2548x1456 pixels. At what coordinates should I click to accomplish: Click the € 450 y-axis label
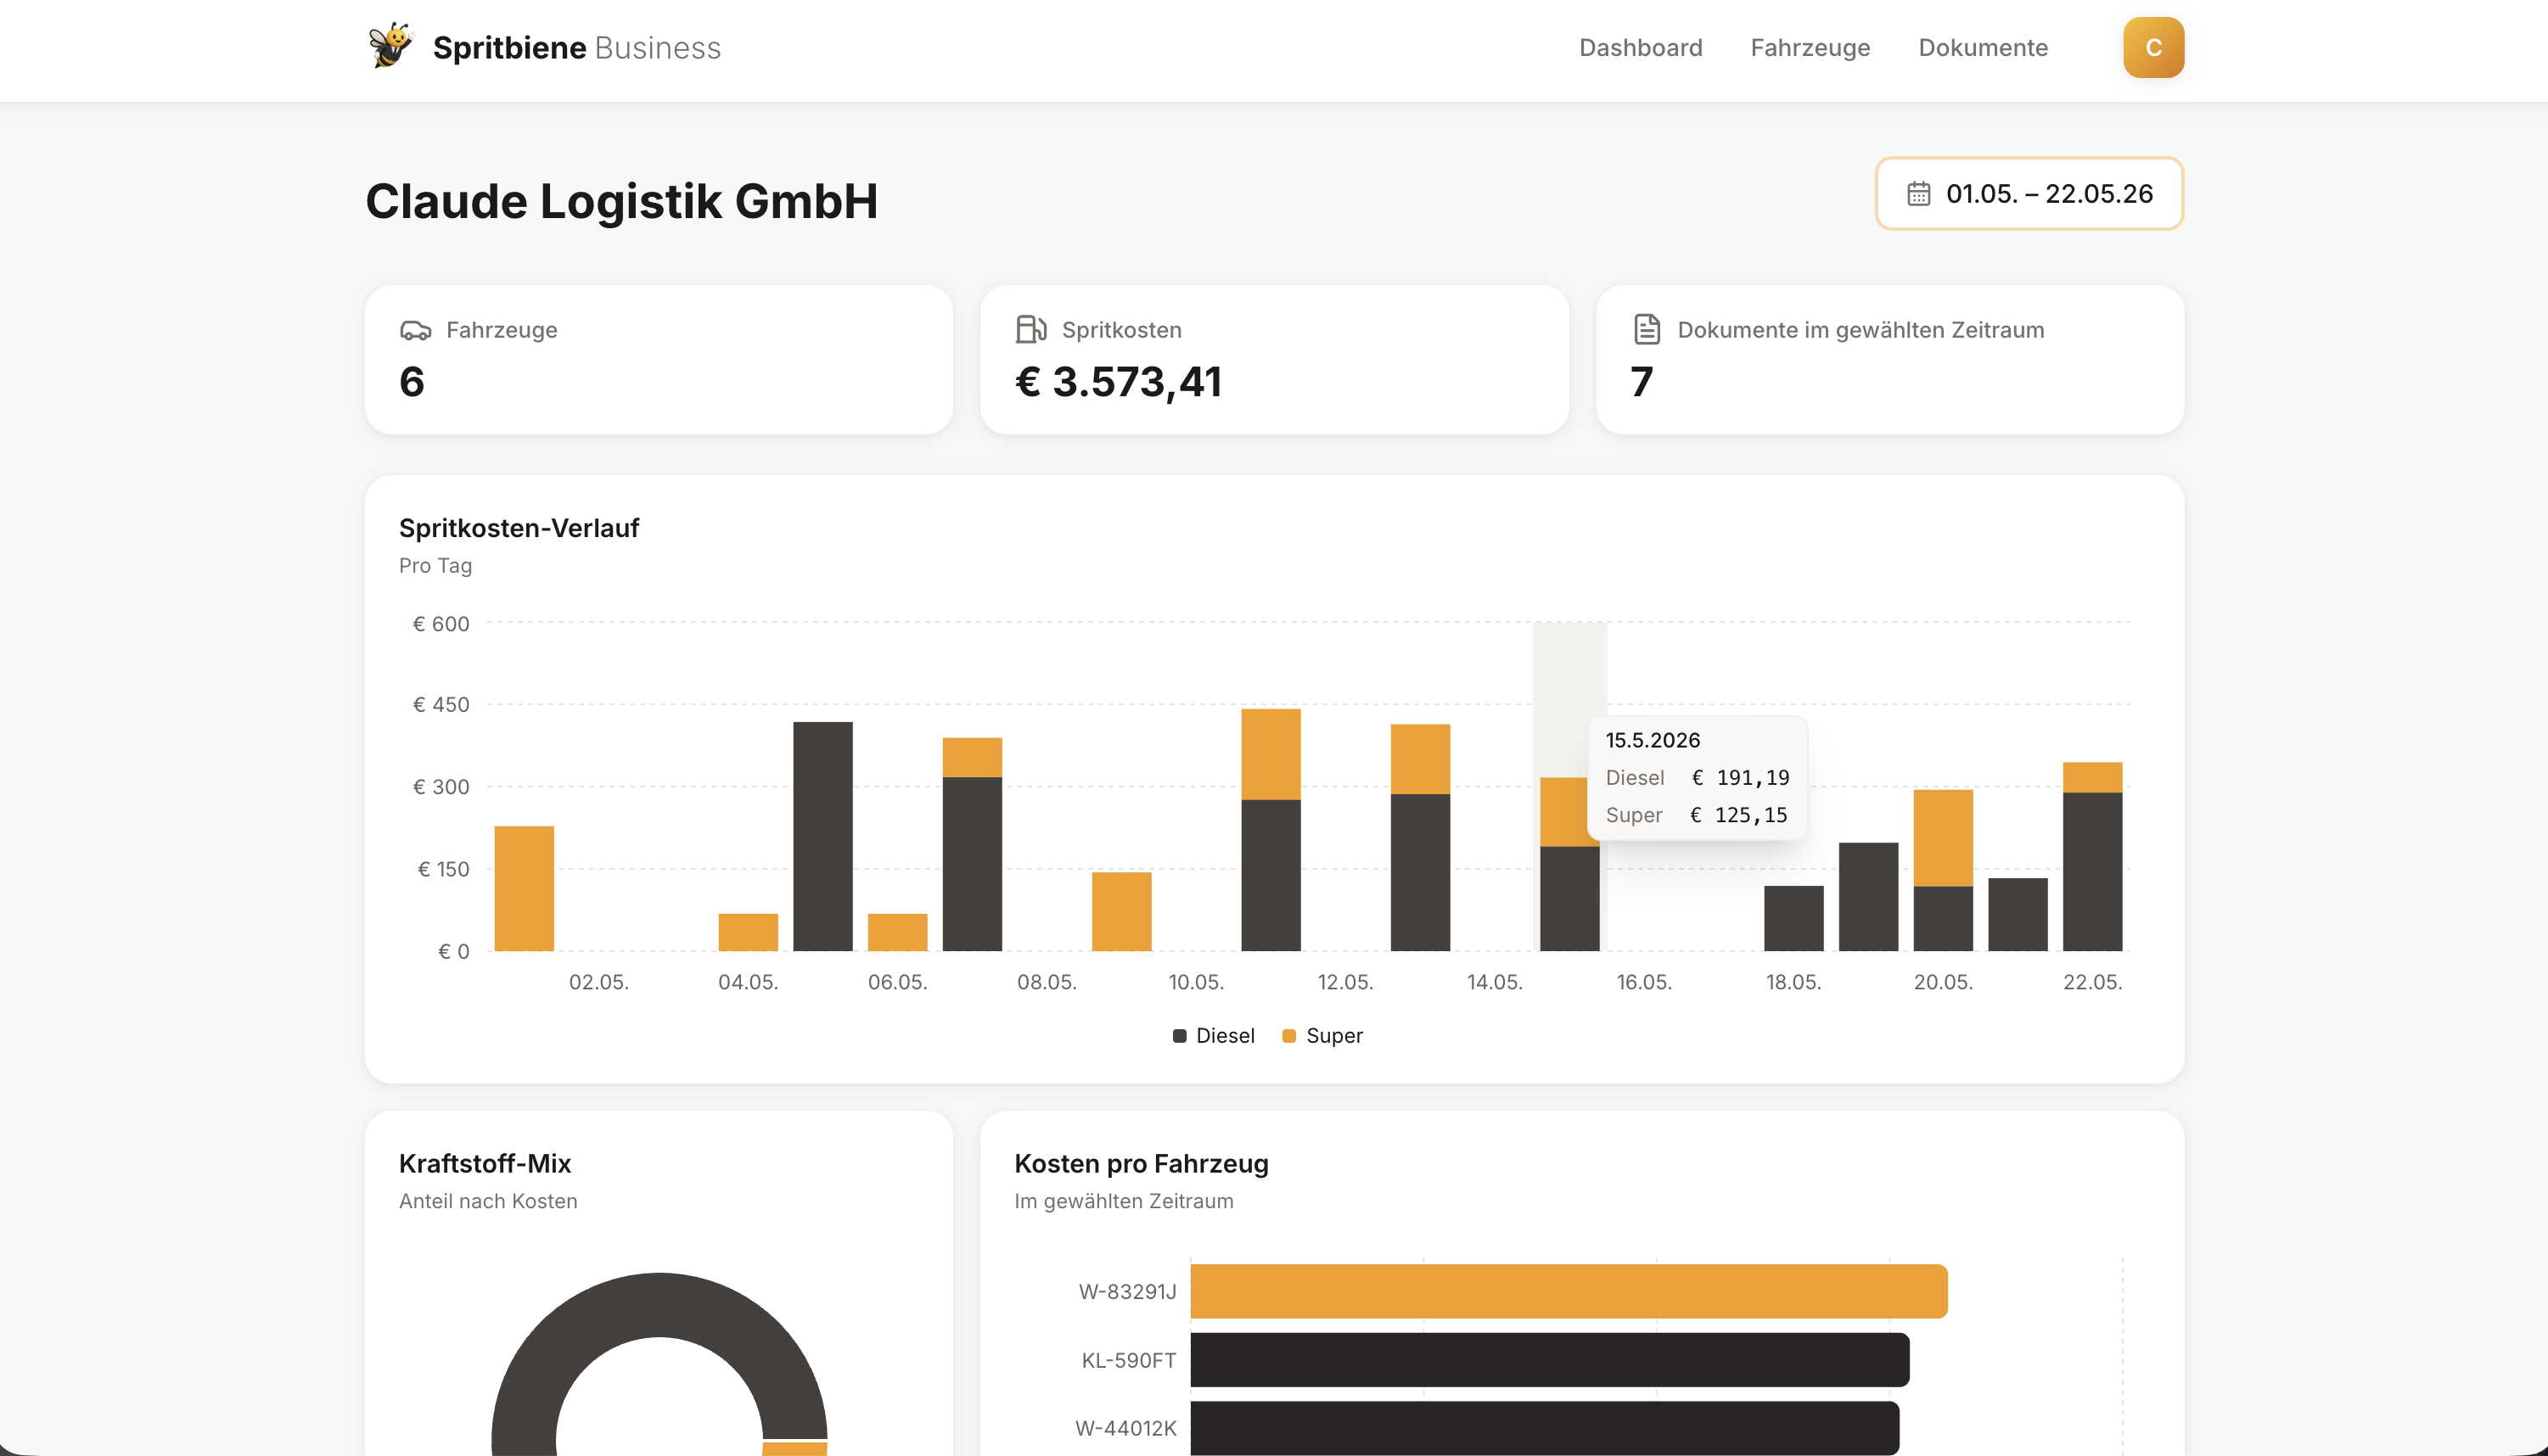pos(441,705)
